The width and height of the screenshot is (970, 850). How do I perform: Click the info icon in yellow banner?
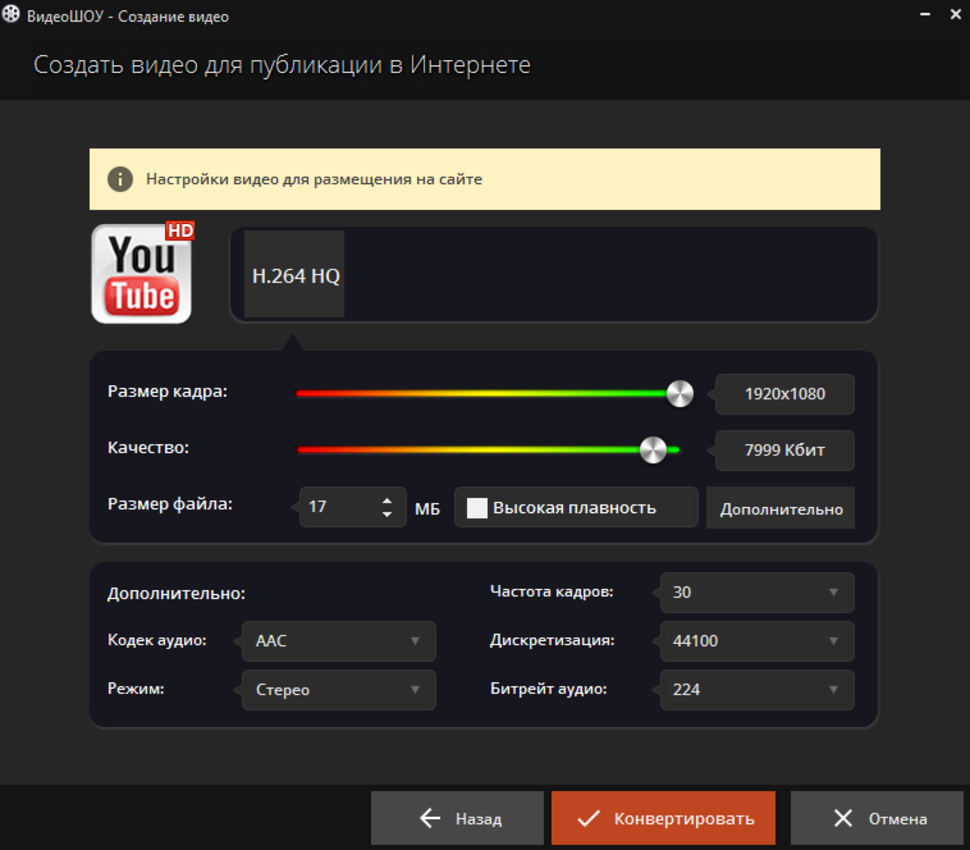tap(120, 179)
